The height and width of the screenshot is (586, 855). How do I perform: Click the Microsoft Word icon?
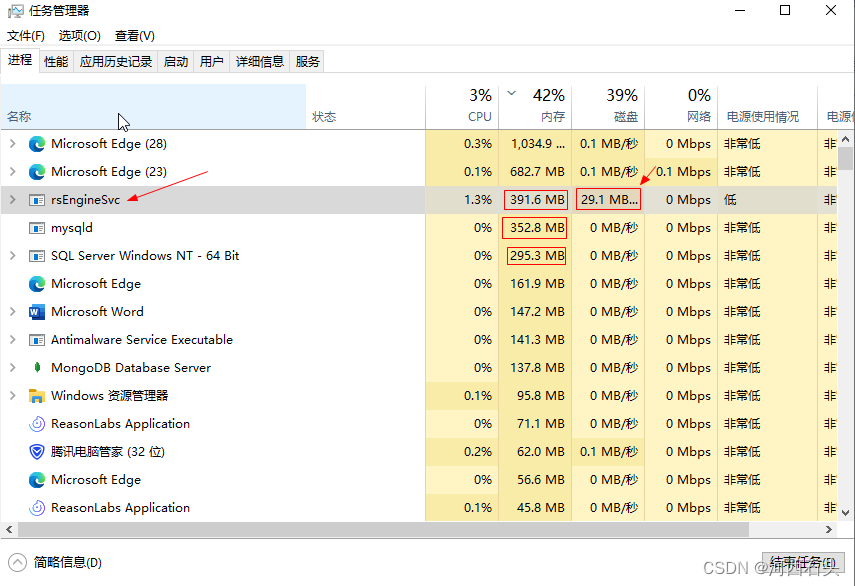click(x=37, y=312)
